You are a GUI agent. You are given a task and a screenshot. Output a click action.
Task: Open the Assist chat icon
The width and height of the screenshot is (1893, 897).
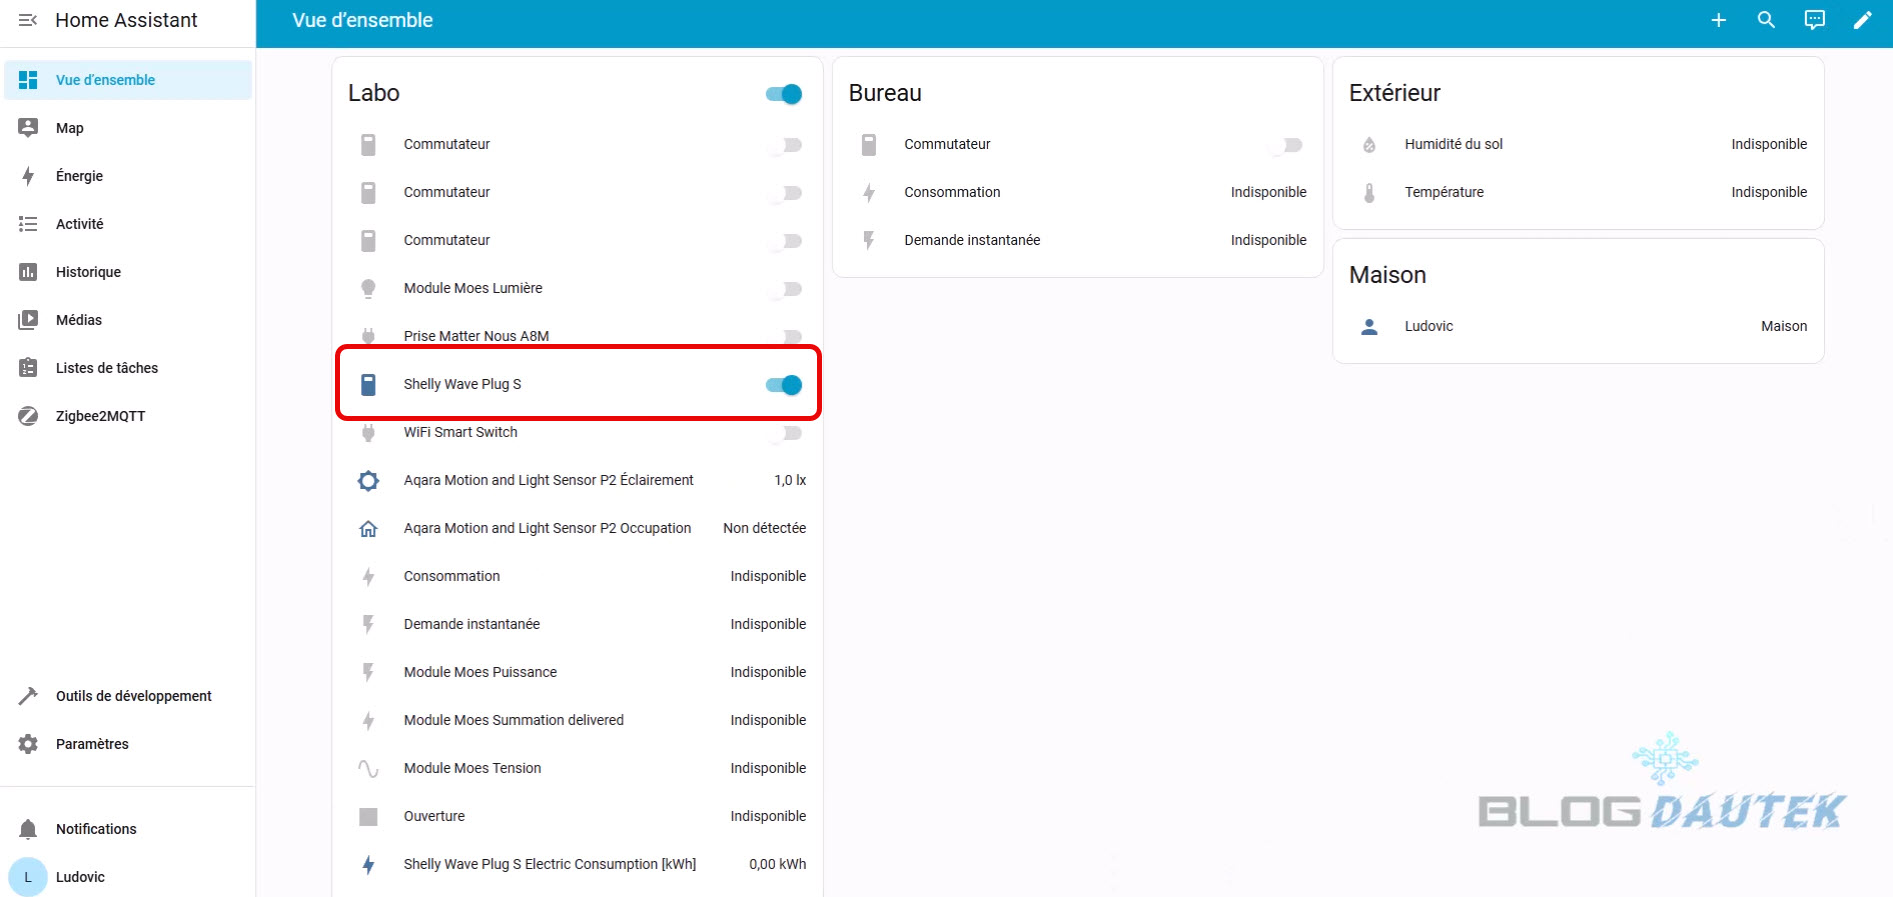click(x=1814, y=20)
